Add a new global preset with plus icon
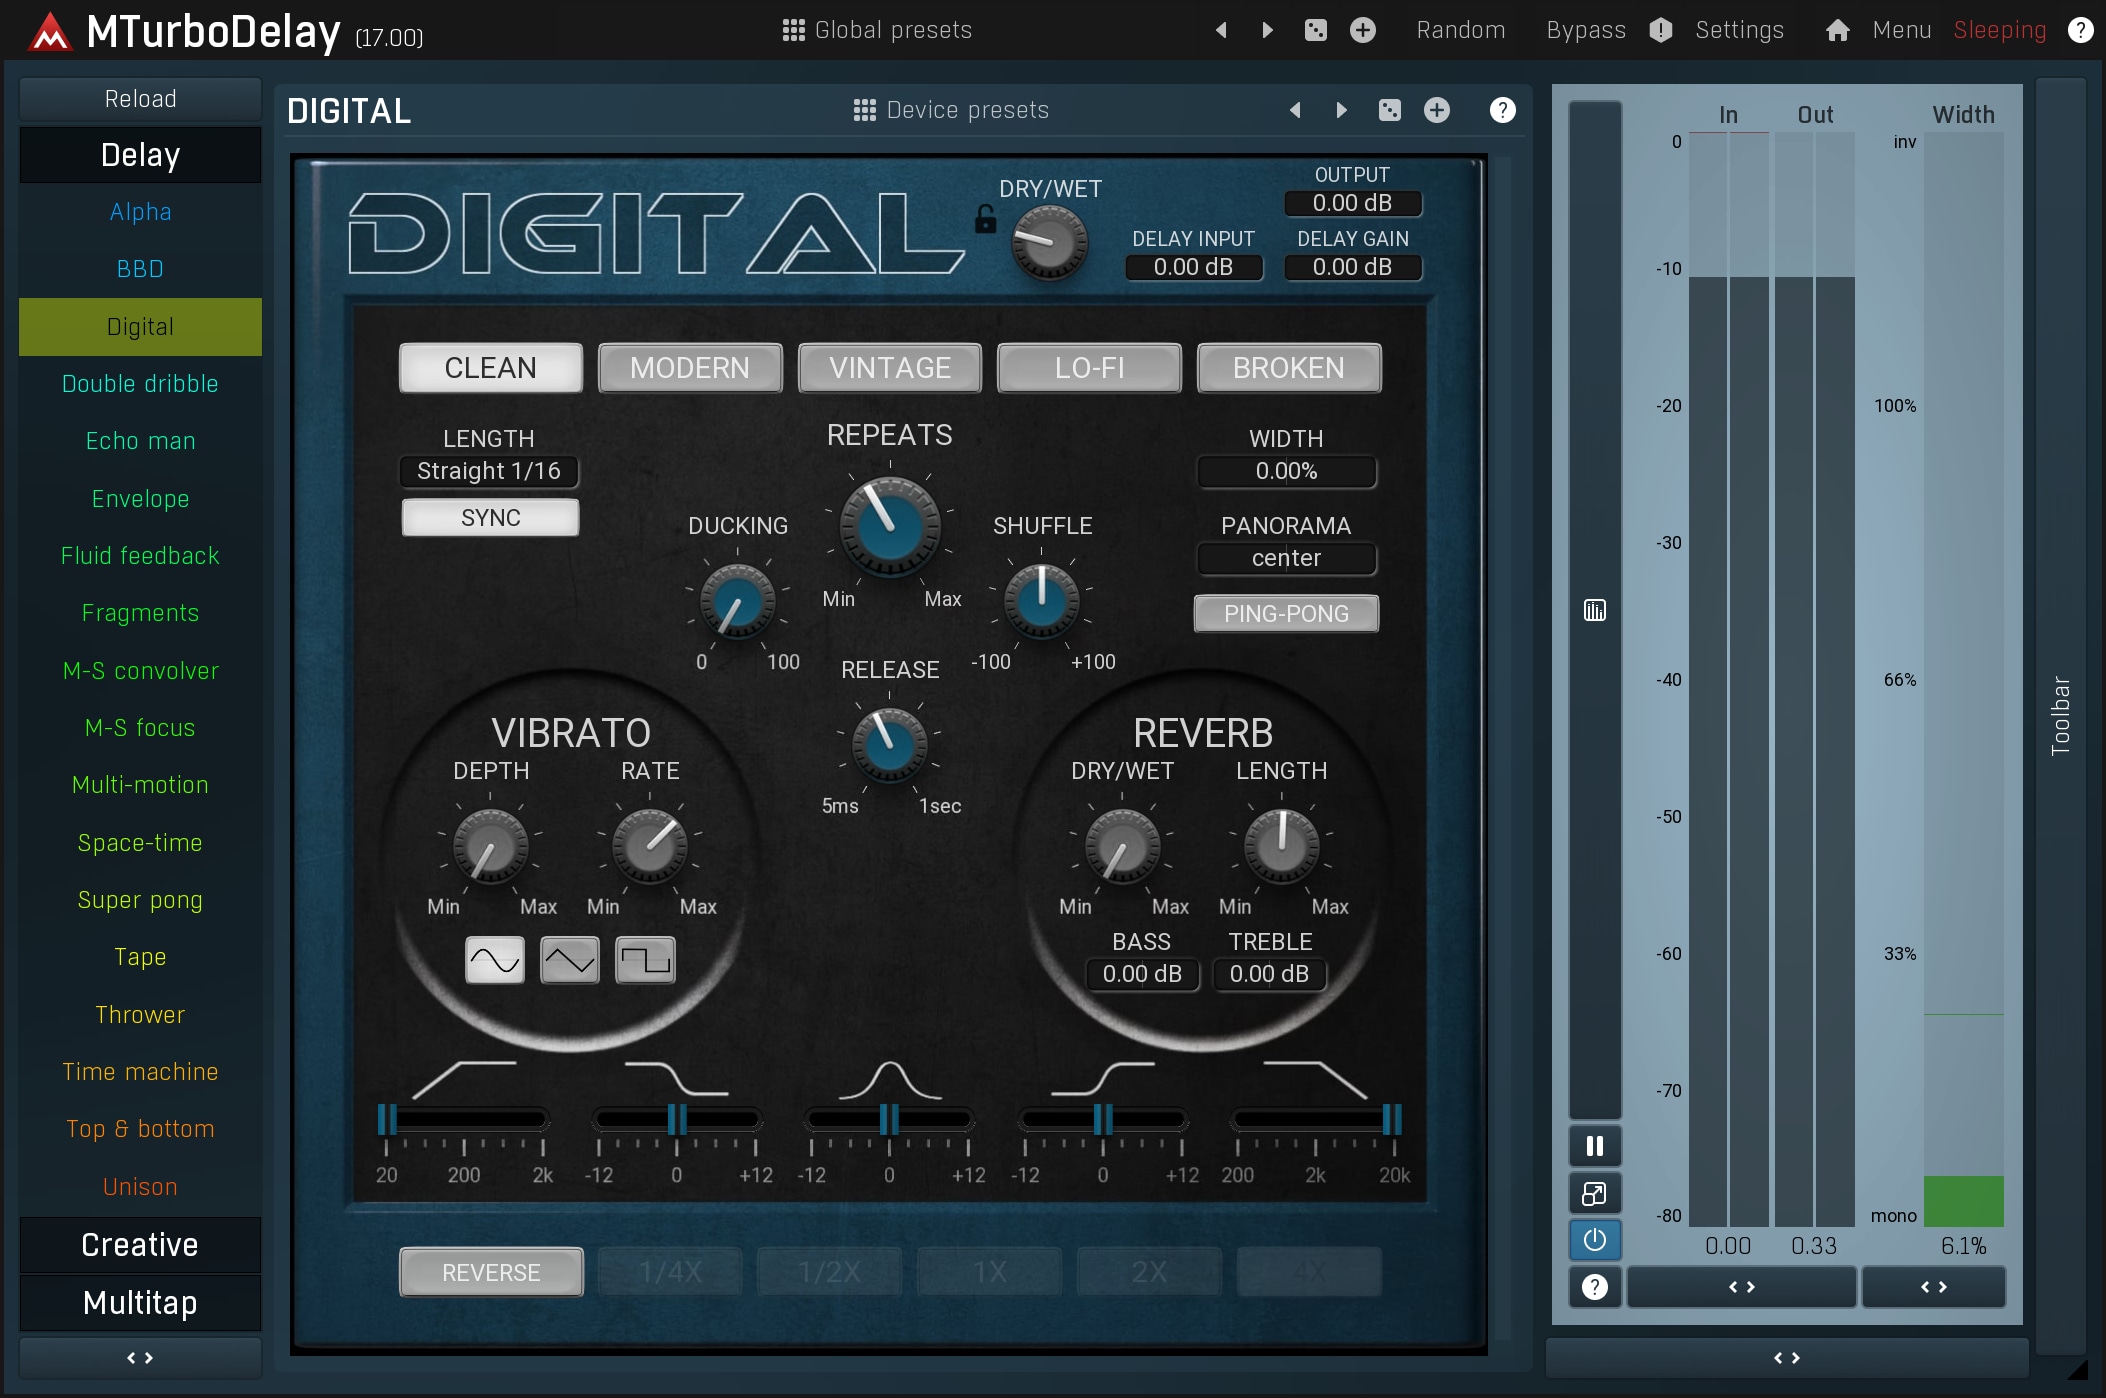Screen dimensions: 2106x1398 [x=1362, y=30]
